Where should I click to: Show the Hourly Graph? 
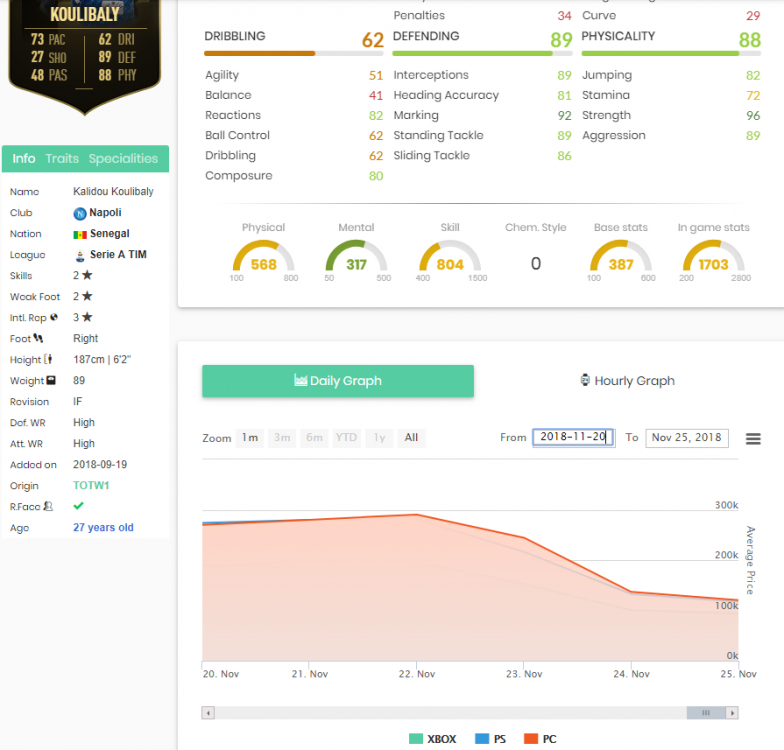(627, 381)
